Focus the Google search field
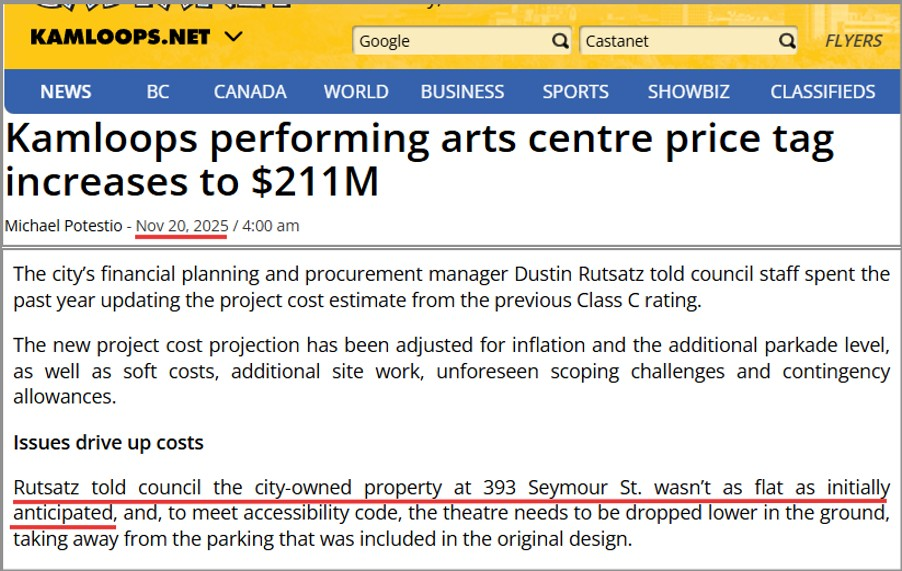Image resolution: width=902 pixels, height=571 pixels. click(x=450, y=41)
